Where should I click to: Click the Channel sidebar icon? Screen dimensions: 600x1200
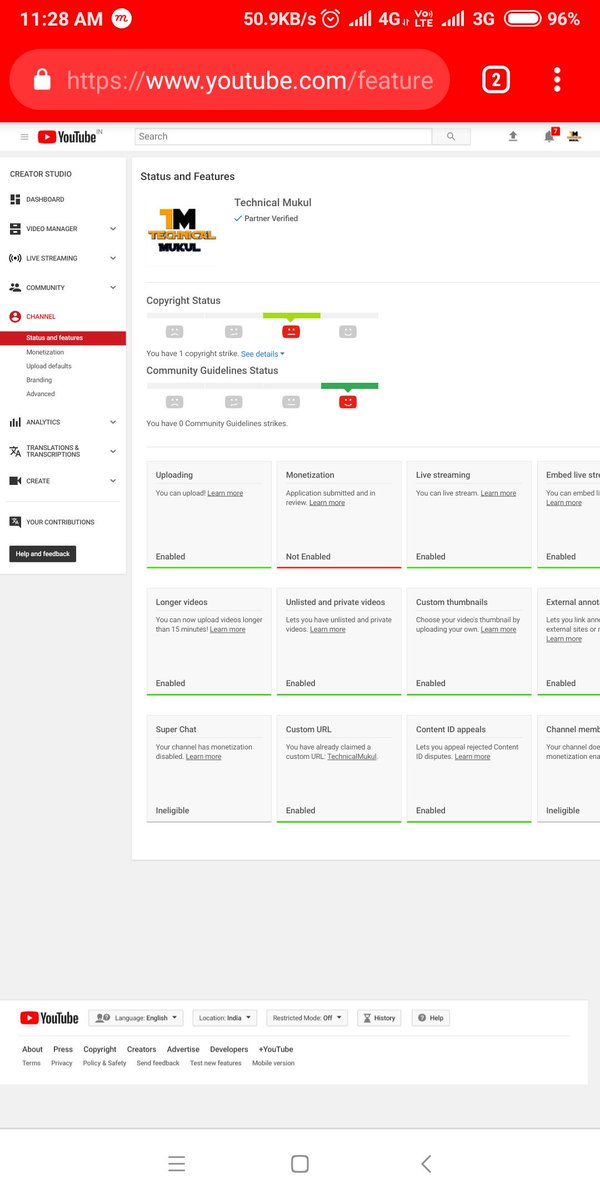click(x=15, y=317)
